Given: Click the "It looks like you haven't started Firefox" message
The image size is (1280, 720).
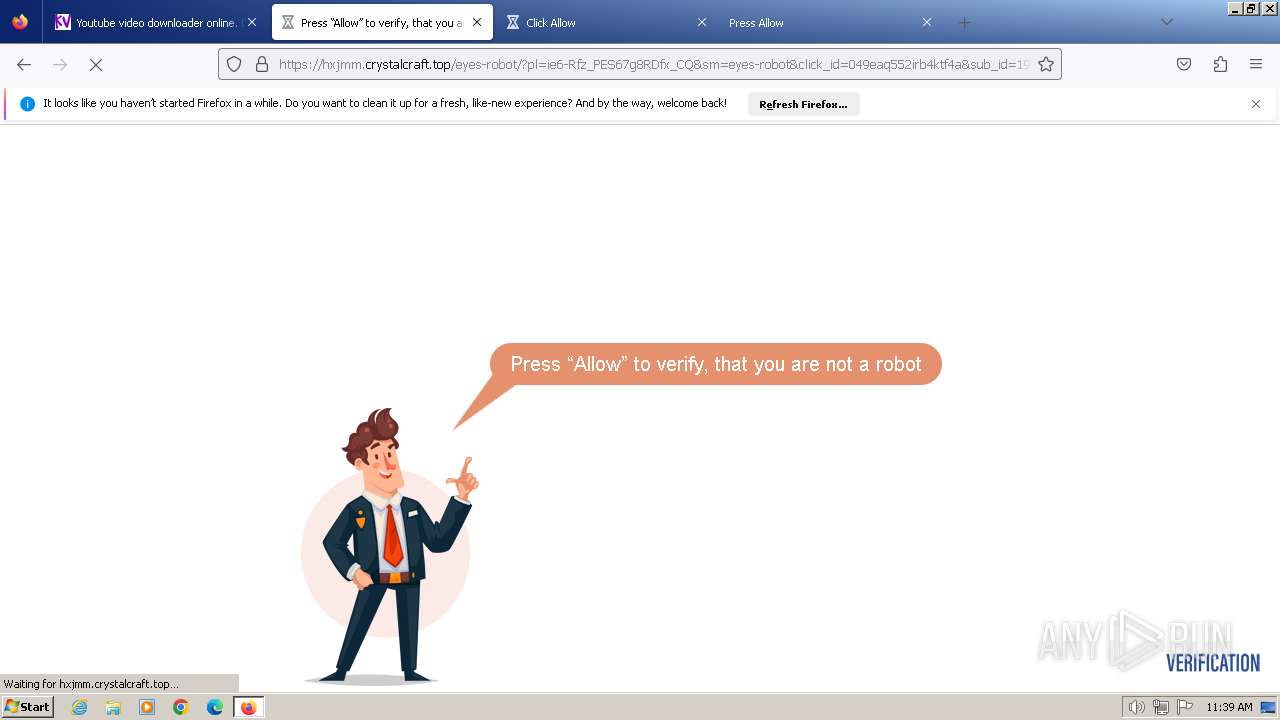Looking at the screenshot, I should (x=385, y=103).
